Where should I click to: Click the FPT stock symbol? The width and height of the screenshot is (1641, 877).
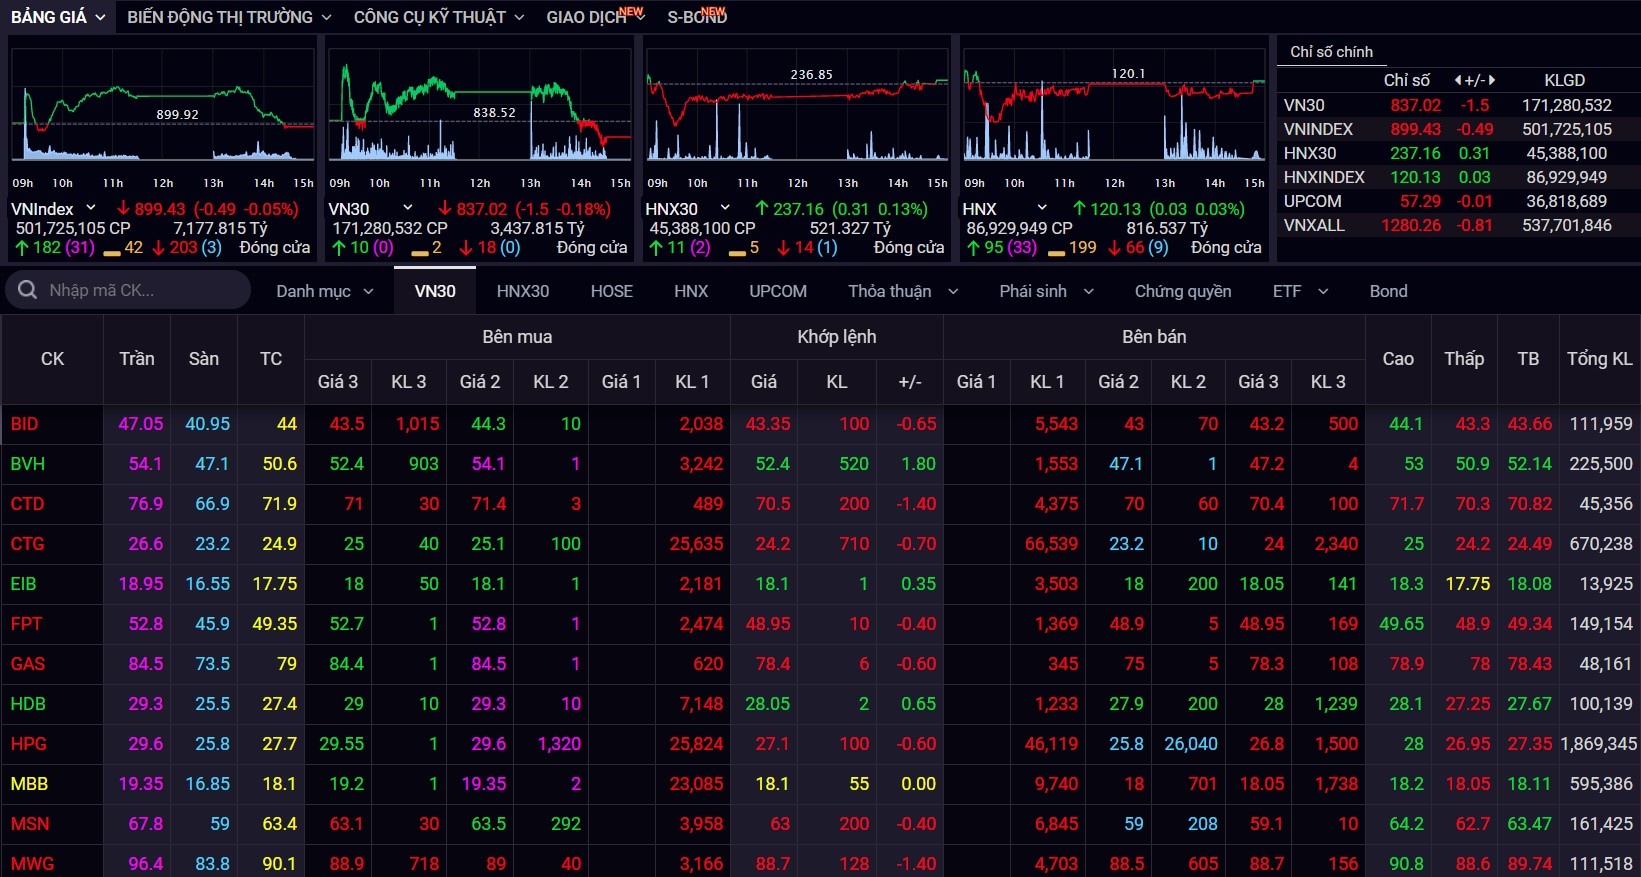click(26, 624)
